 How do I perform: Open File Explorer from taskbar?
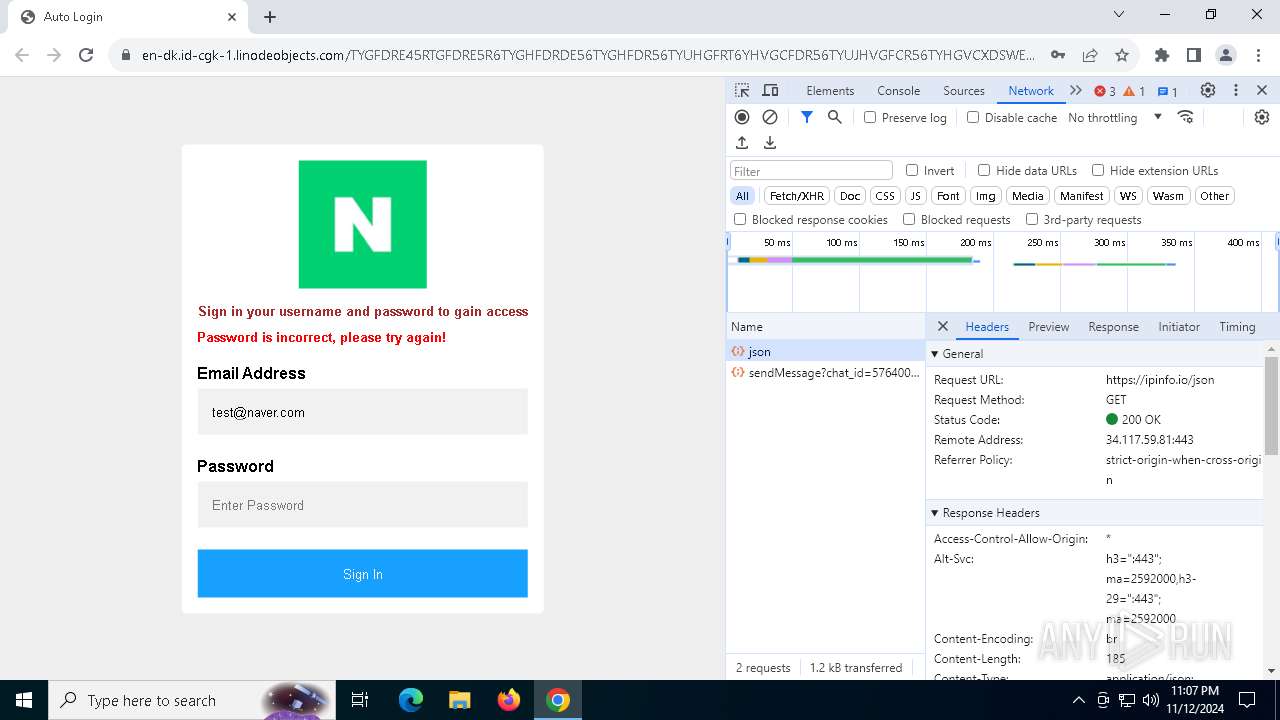[x=459, y=700]
